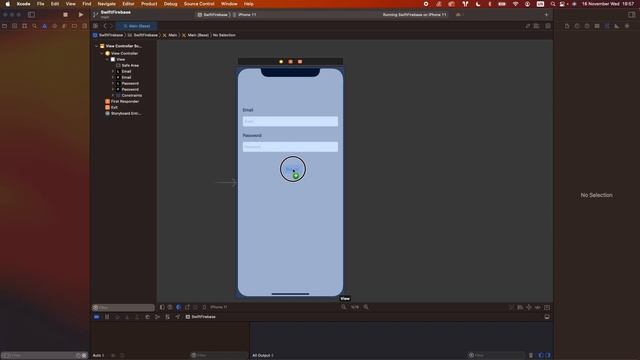Select the Main (Base) editor tab
Screen dimensions: 640x360
click(x=137, y=26)
